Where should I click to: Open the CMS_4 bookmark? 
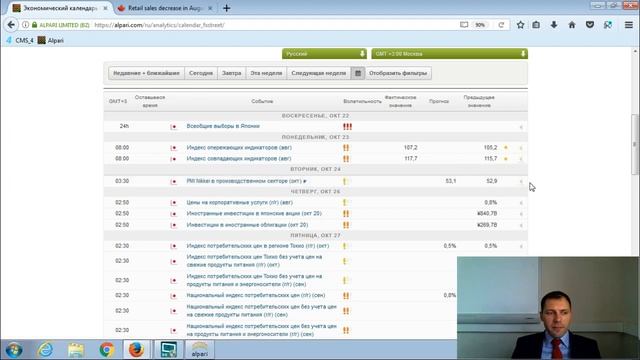[20, 40]
